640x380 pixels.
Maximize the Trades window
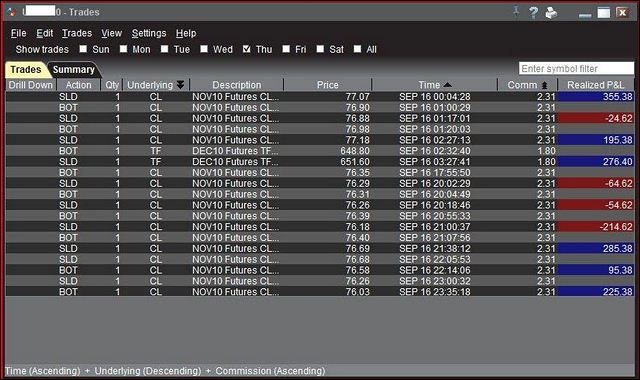pos(604,13)
